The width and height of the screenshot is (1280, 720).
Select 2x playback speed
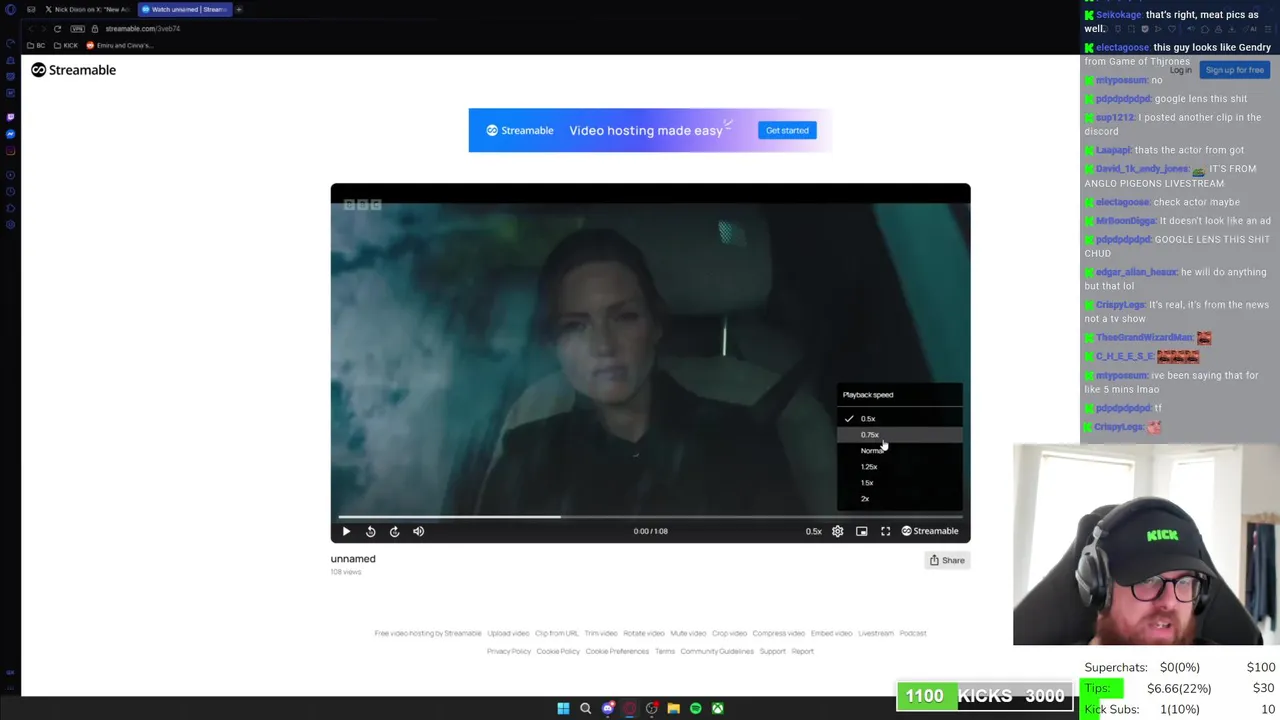pos(900,499)
